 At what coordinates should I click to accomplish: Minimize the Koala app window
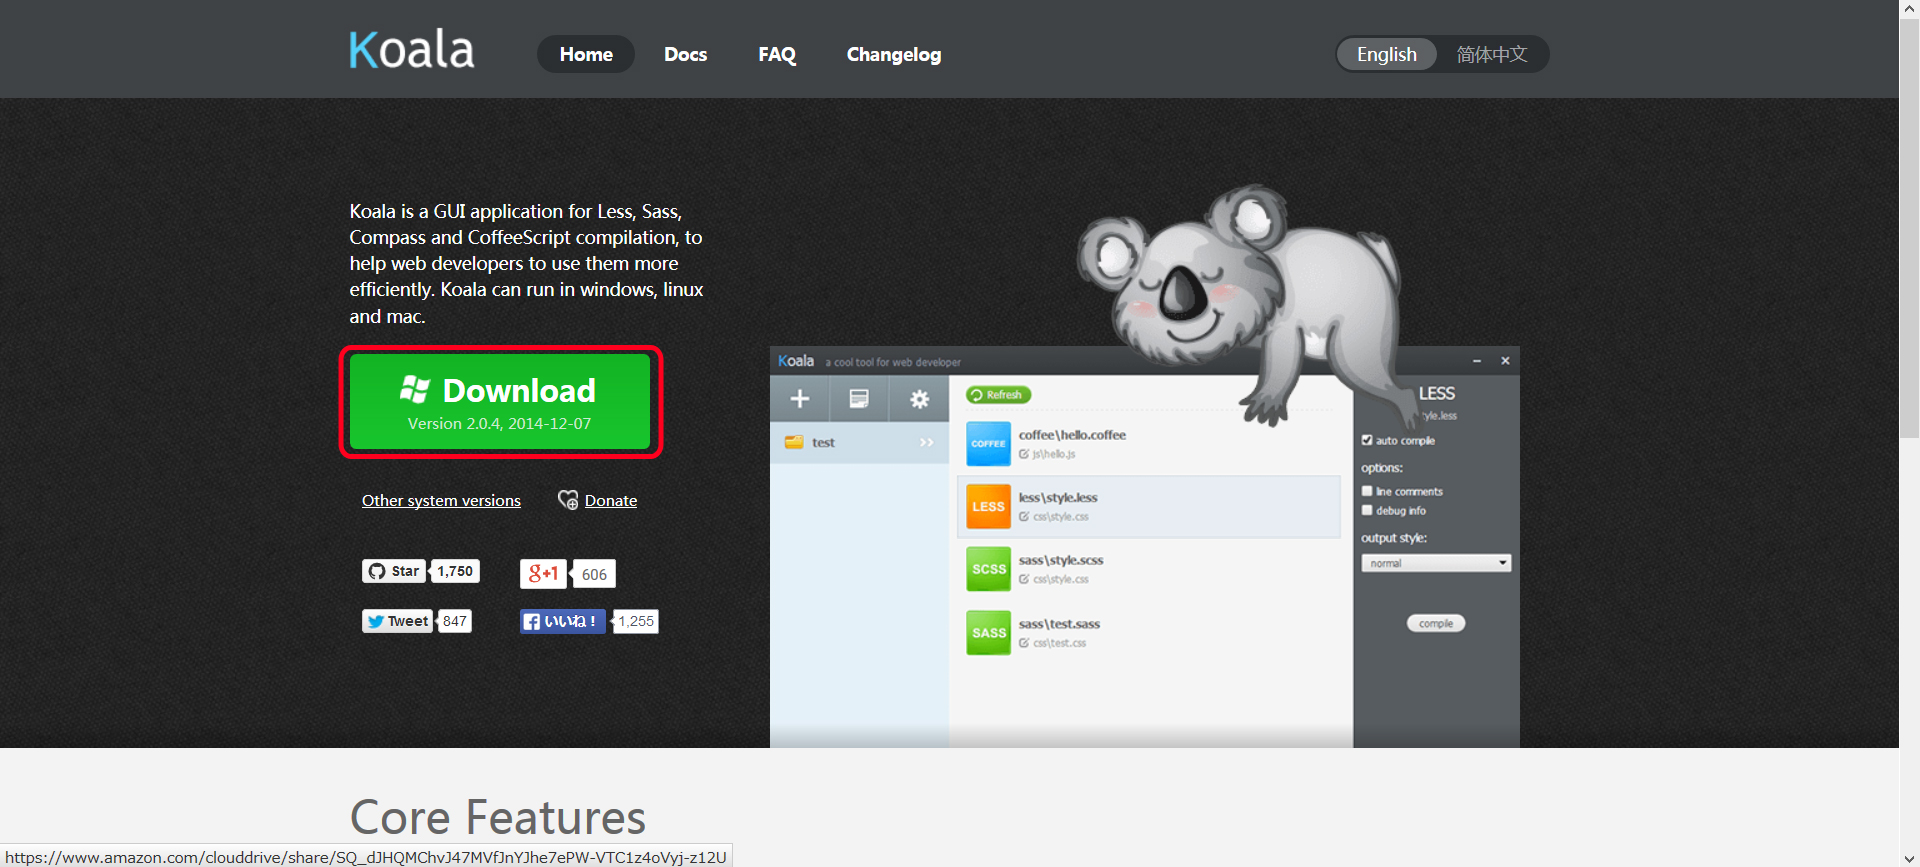pos(1477,361)
